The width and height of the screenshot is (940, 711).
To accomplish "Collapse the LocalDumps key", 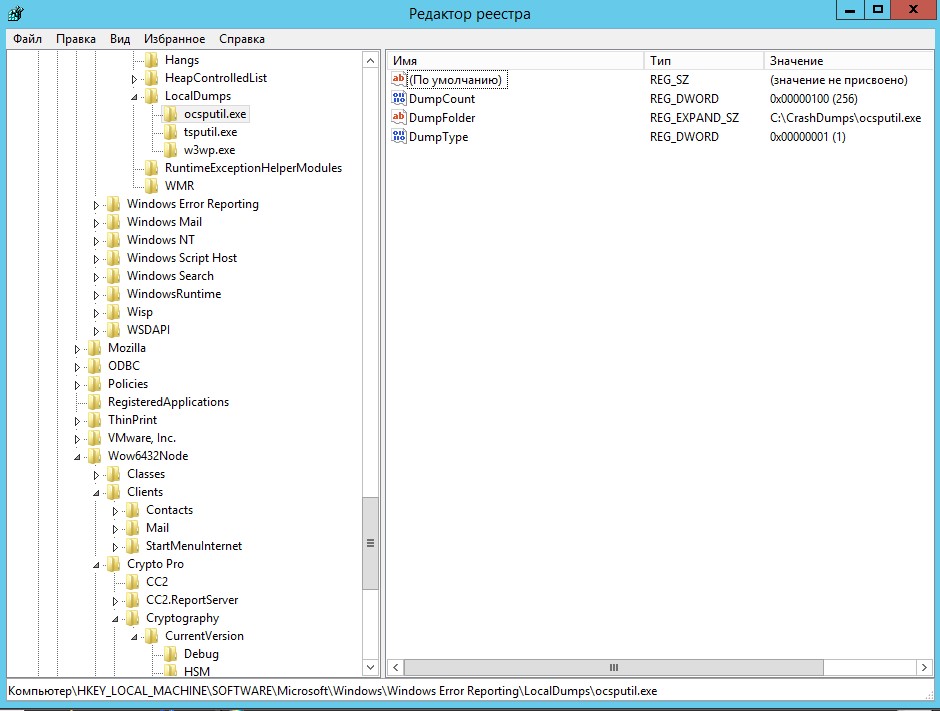I will [x=134, y=97].
